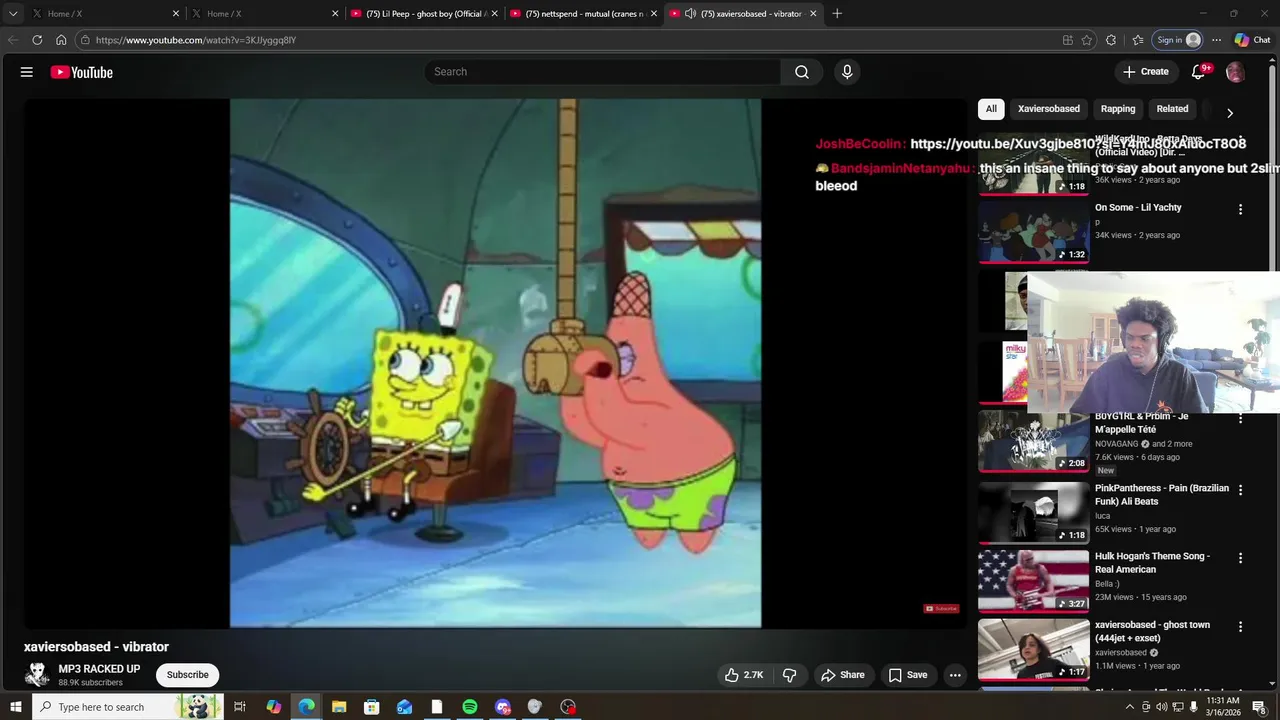Open a new browser tab

tap(837, 14)
